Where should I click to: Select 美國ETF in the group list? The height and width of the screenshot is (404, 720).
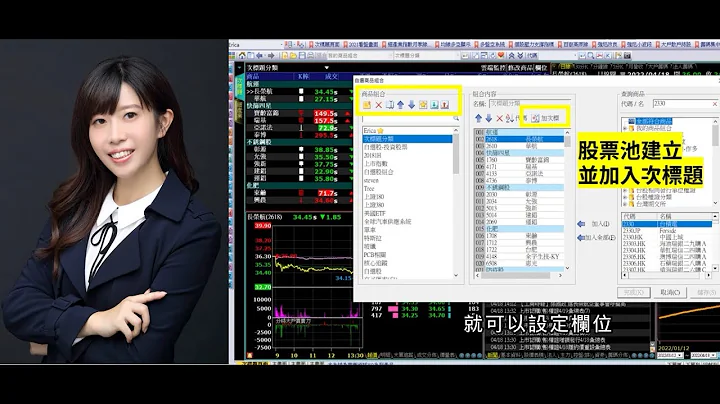pyautogui.click(x=407, y=213)
